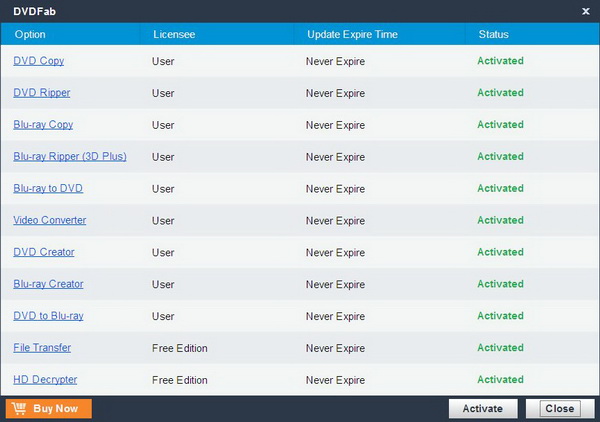Click the DVD Ripper option link

coord(41,93)
